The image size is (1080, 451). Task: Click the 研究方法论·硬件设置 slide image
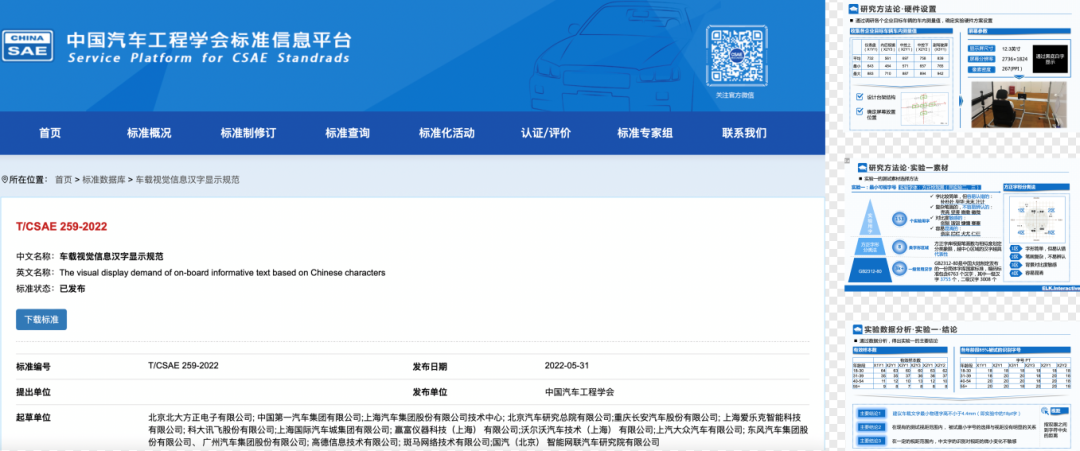(x=962, y=67)
